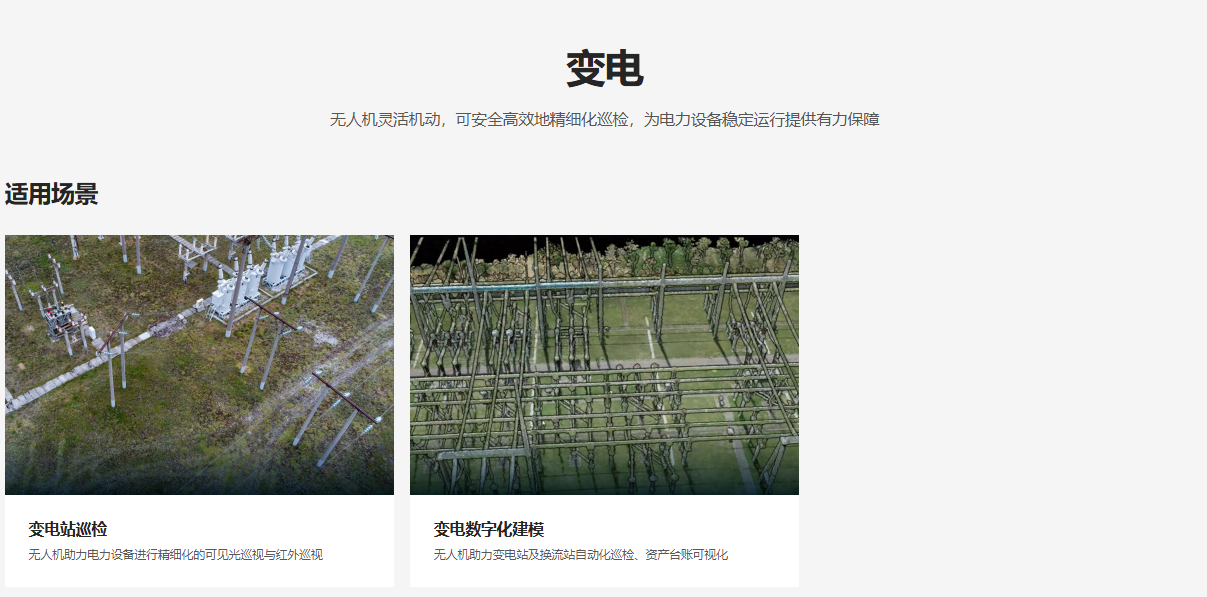The height and width of the screenshot is (597, 1207).
Task: Click the dark gradient bottom of the substation photo
Action: (x=200, y=482)
